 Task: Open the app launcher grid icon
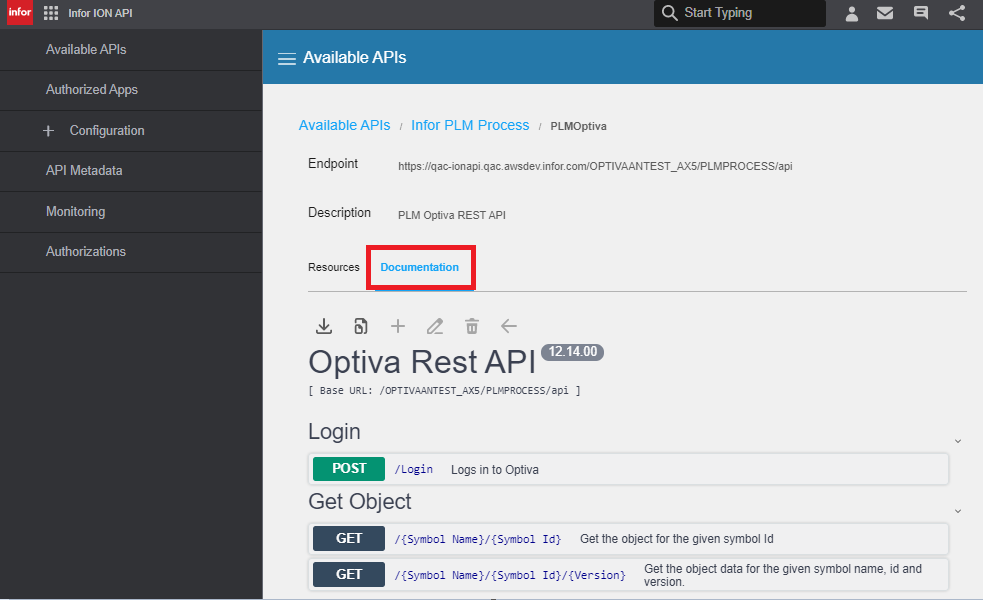click(51, 13)
